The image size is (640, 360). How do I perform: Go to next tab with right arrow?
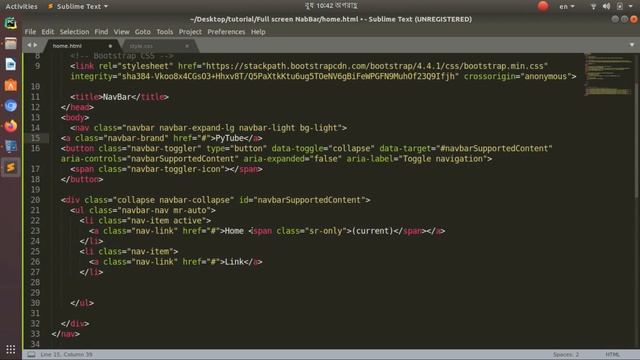coord(36,45)
